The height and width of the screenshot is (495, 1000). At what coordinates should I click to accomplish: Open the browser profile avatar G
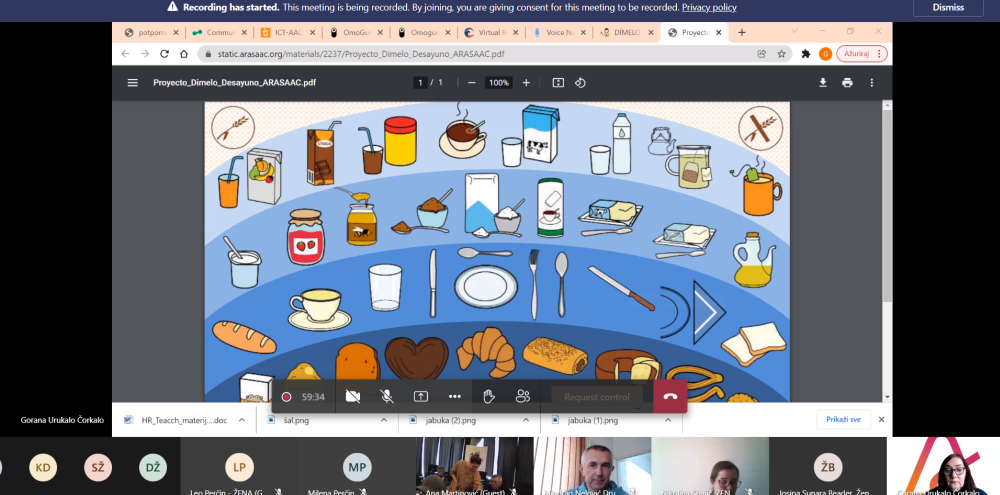click(825, 54)
